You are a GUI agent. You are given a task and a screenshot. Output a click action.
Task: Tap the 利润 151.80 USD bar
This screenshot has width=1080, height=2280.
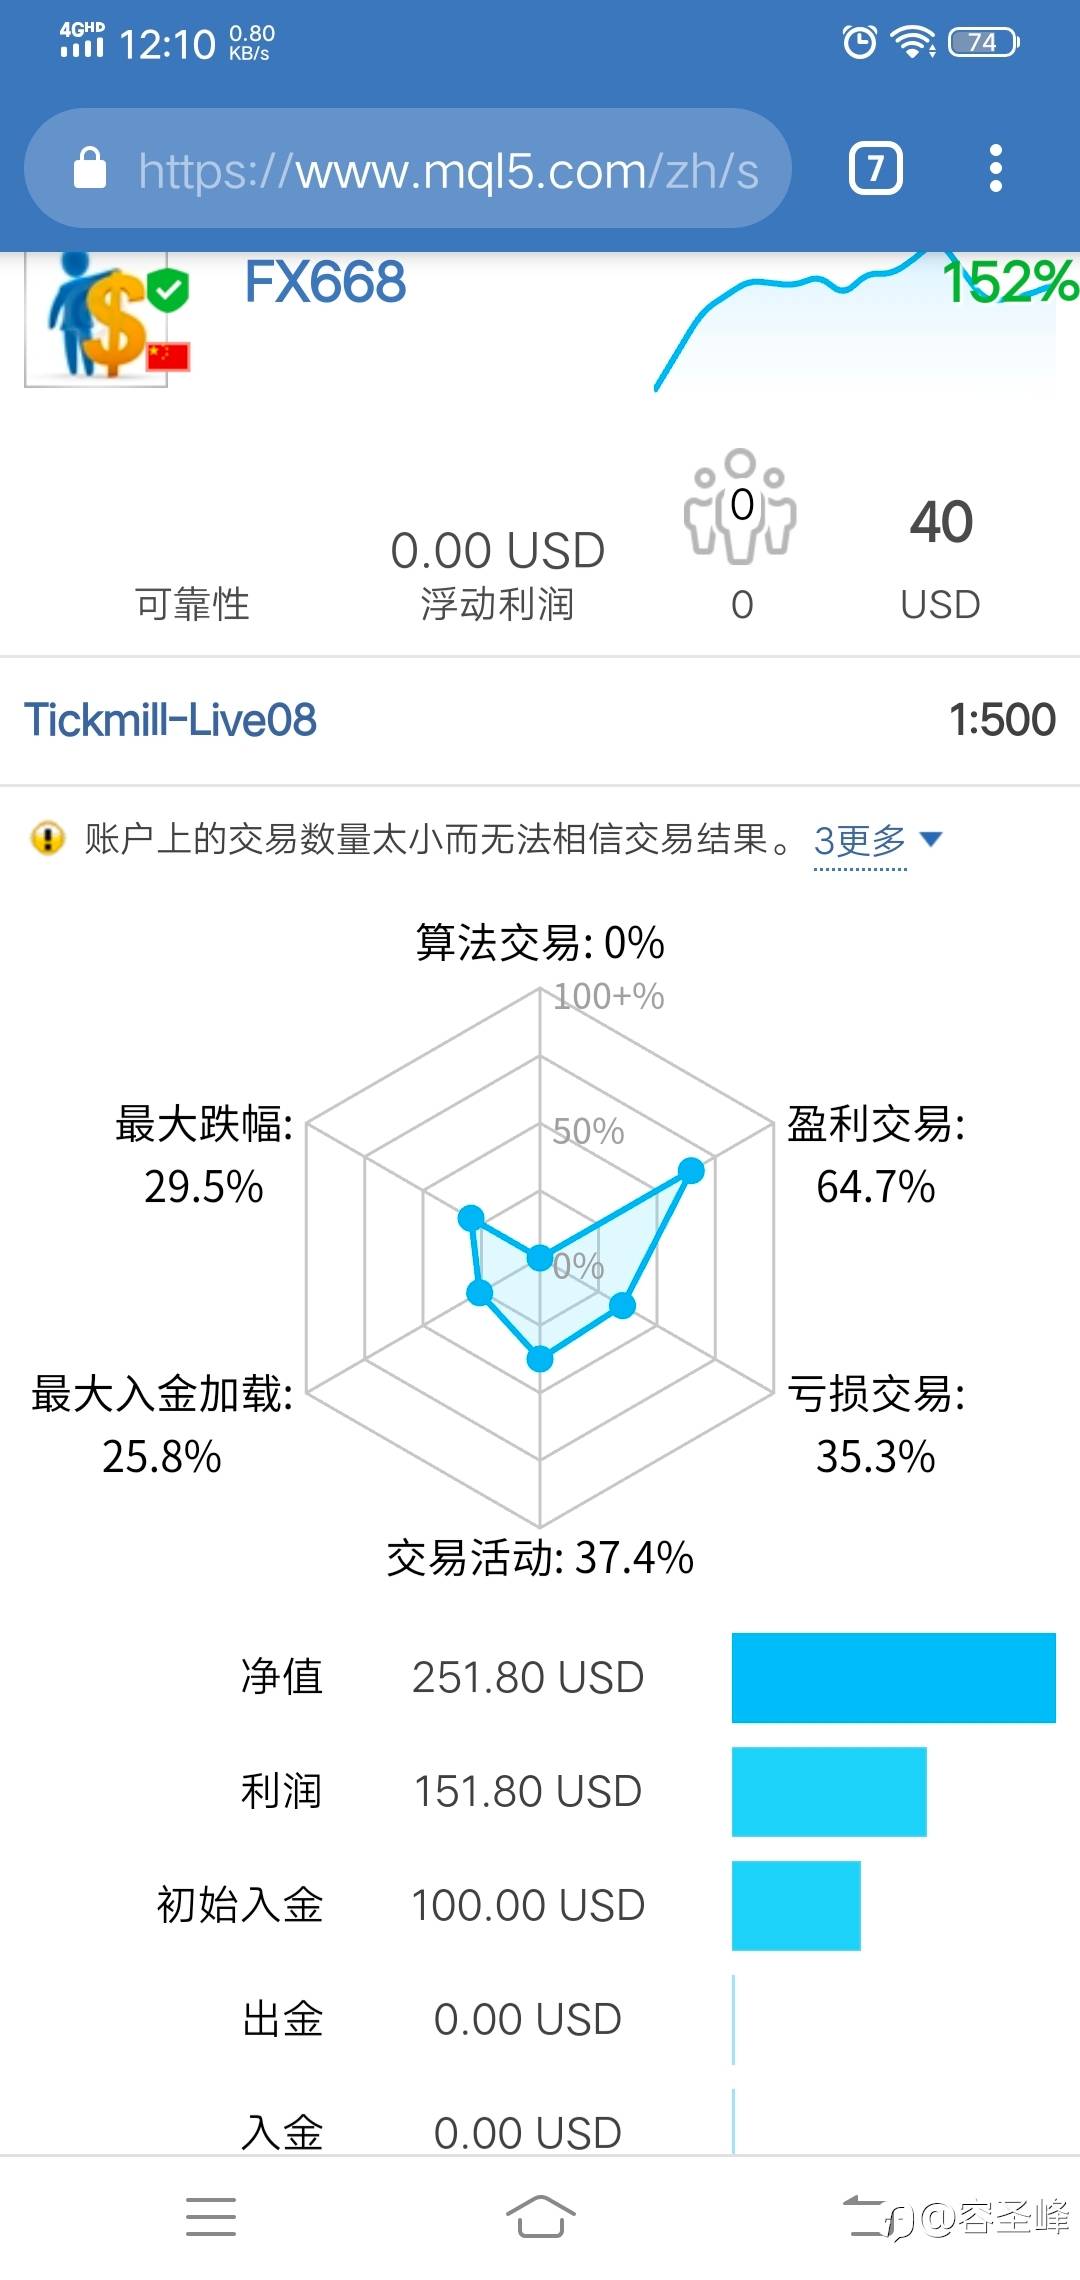829,1791
